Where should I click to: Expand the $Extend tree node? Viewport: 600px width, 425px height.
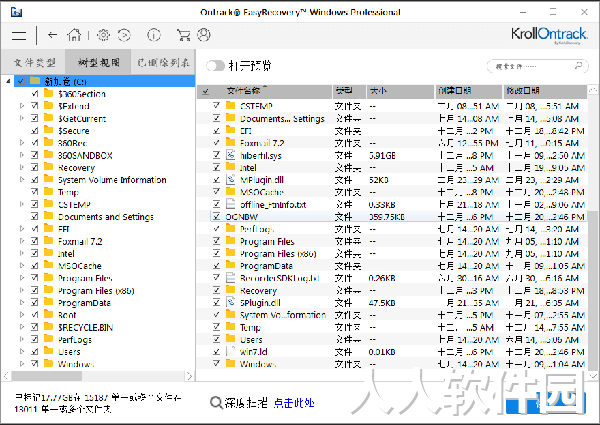point(22,106)
